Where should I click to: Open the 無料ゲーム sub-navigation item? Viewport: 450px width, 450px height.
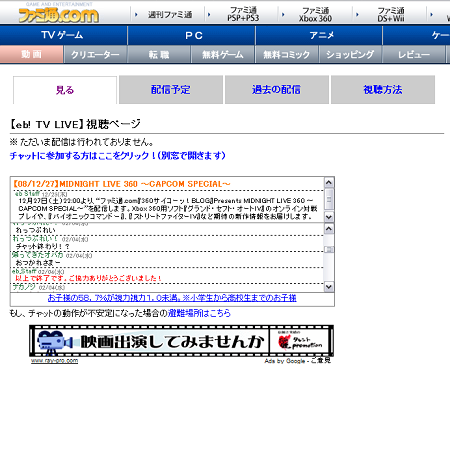coord(223,54)
